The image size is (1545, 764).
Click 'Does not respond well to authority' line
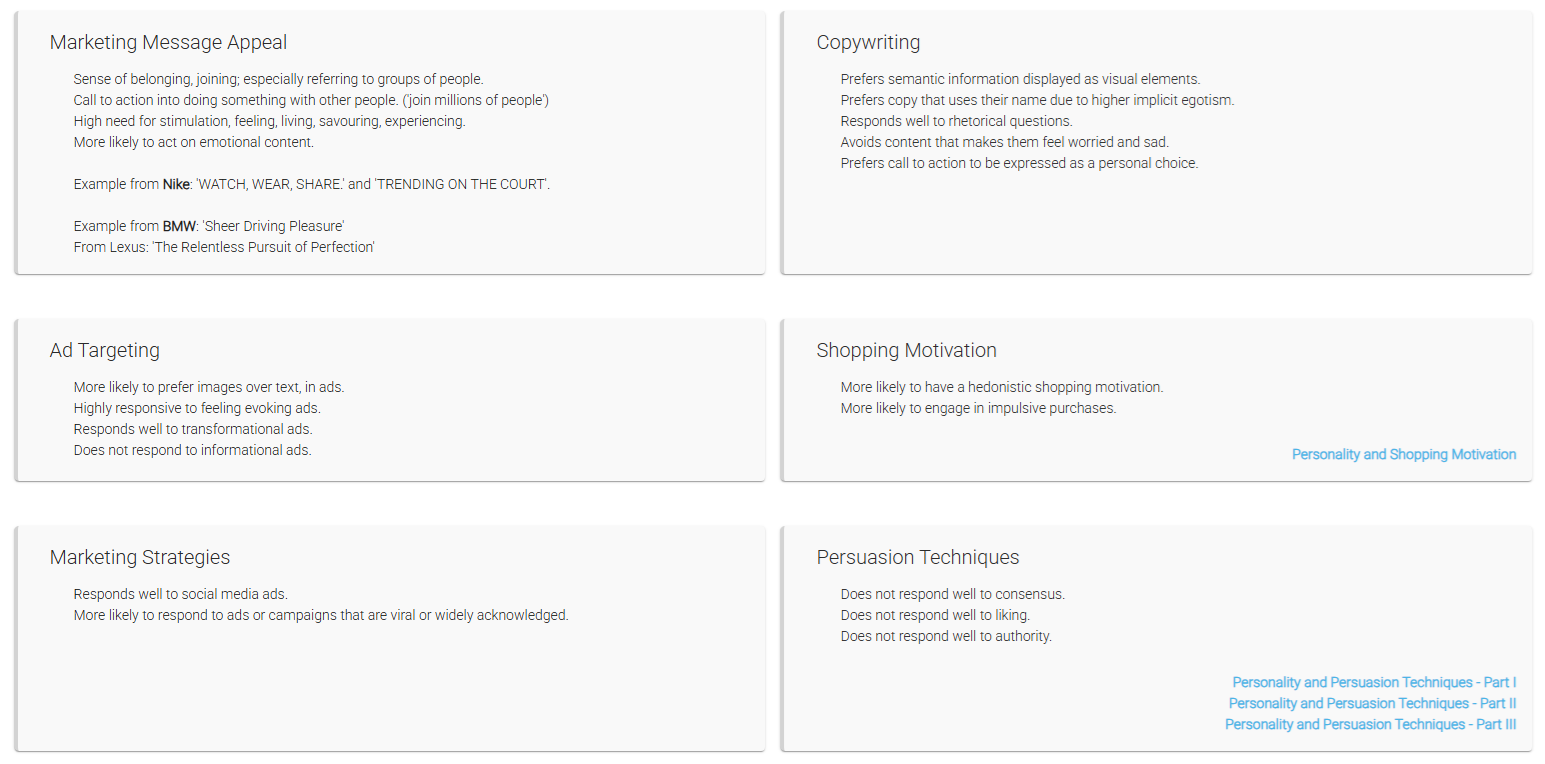(x=946, y=636)
